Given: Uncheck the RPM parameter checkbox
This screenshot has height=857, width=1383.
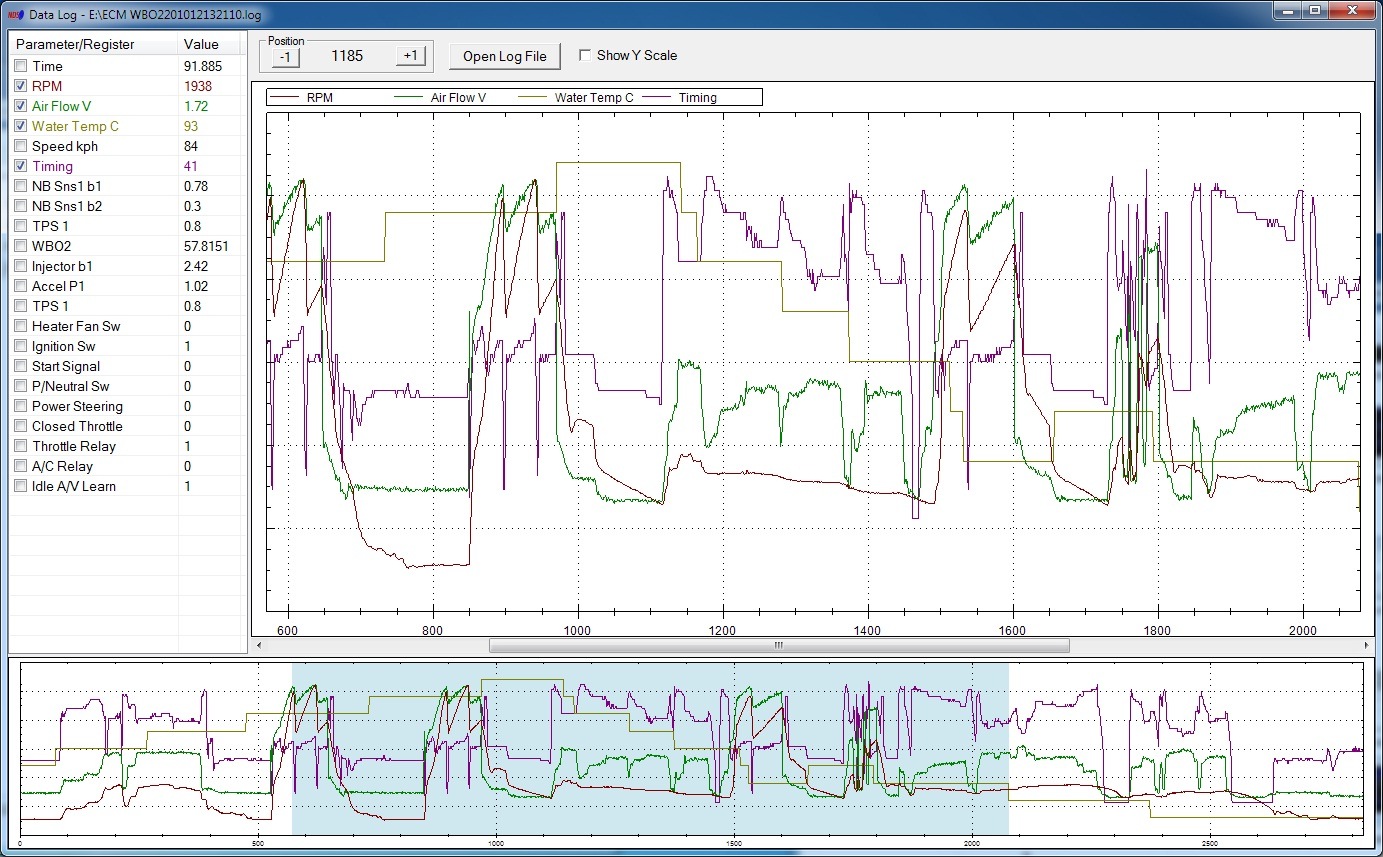Looking at the screenshot, I should click(x=21, y=86).
